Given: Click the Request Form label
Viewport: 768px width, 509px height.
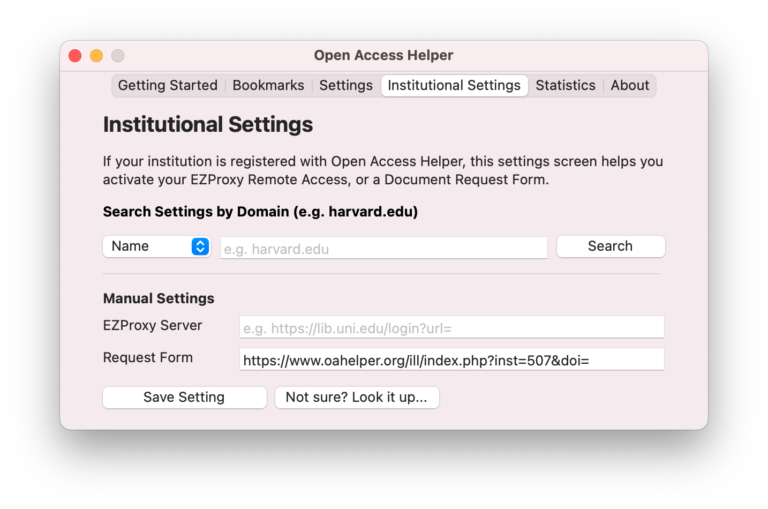Looking at the screenshot, I should 148,358.
